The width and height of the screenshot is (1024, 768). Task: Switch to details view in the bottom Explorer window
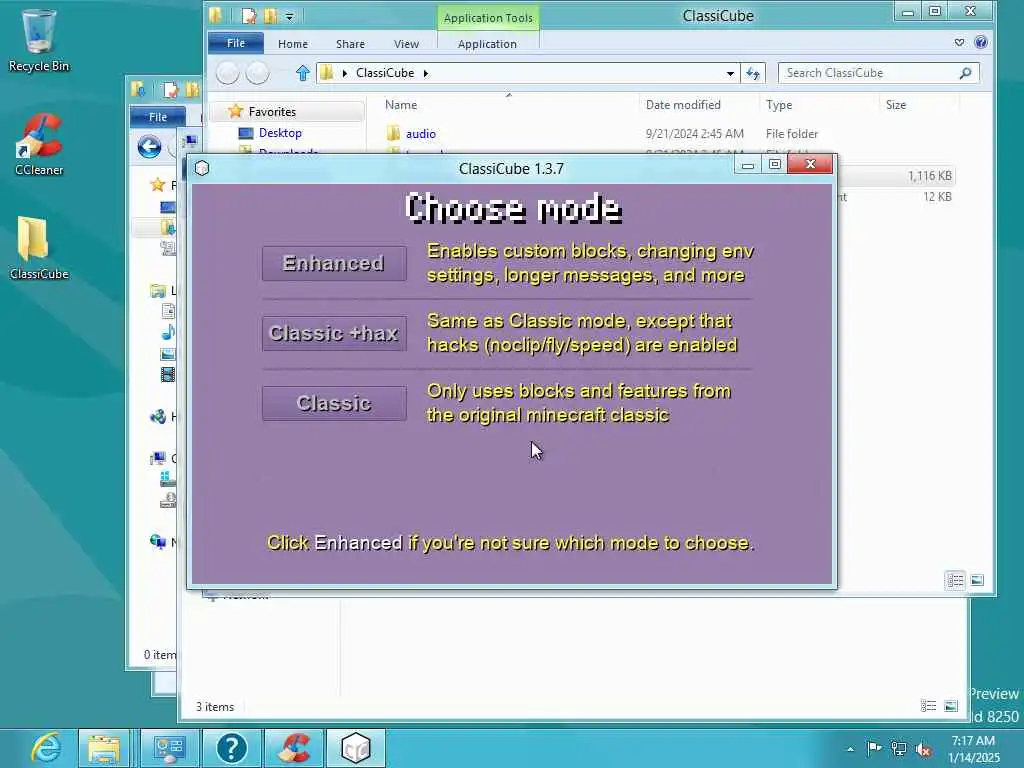928,706
